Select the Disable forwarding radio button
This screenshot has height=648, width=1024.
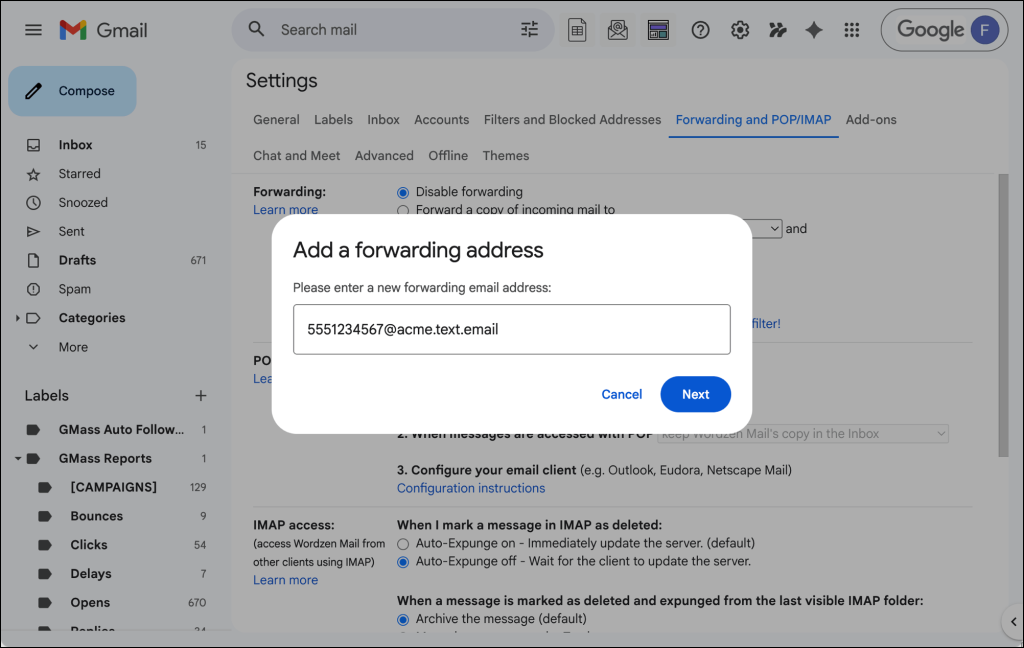(x=404, y=192)
